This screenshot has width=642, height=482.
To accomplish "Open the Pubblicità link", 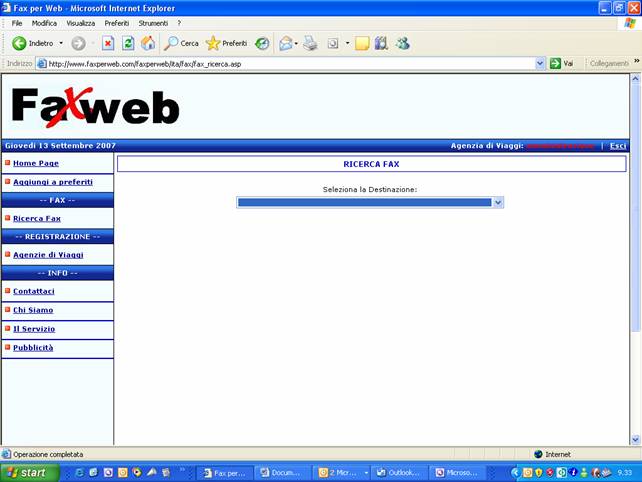I will [x=33, y=348].
